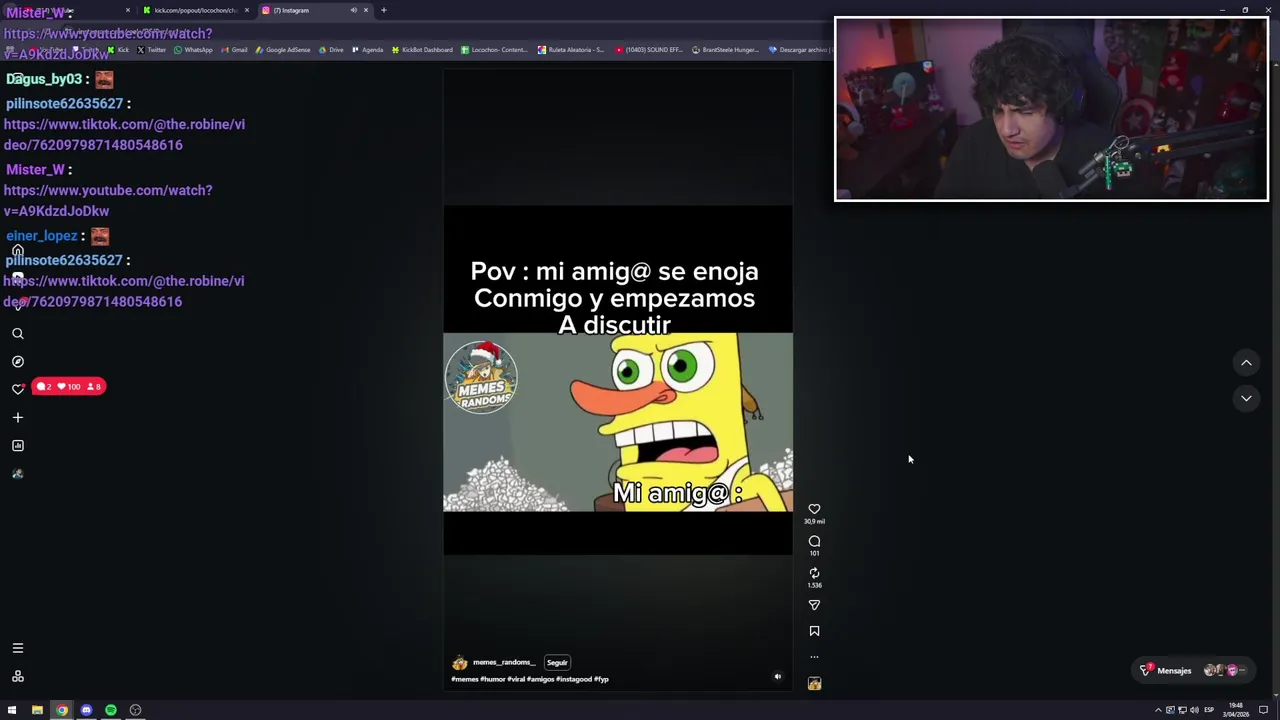Open comments on the reel (101)
1280x720 pixels.
[x=814, y=541]
